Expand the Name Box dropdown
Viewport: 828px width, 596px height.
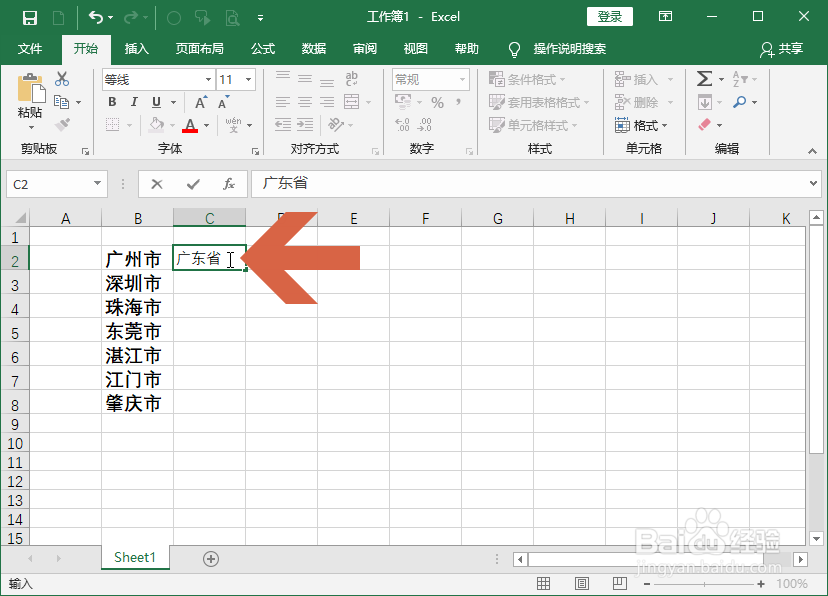point(97,184)
